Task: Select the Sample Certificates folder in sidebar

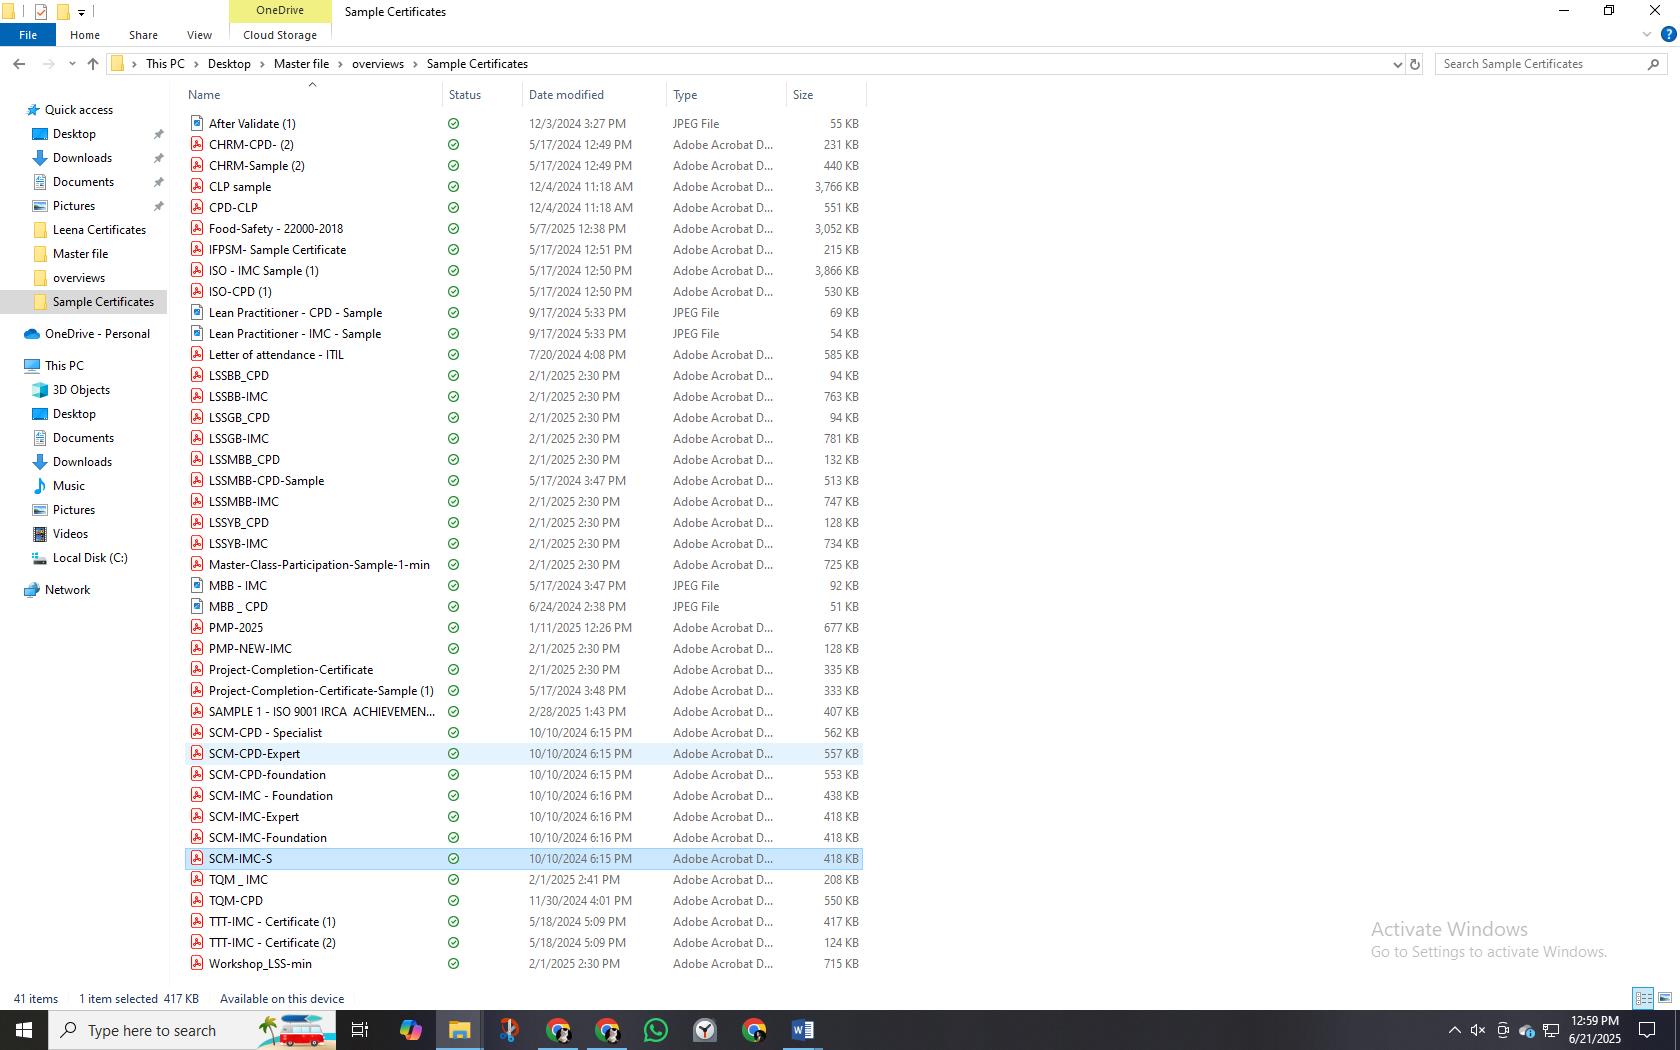Action: click(103, 302)
